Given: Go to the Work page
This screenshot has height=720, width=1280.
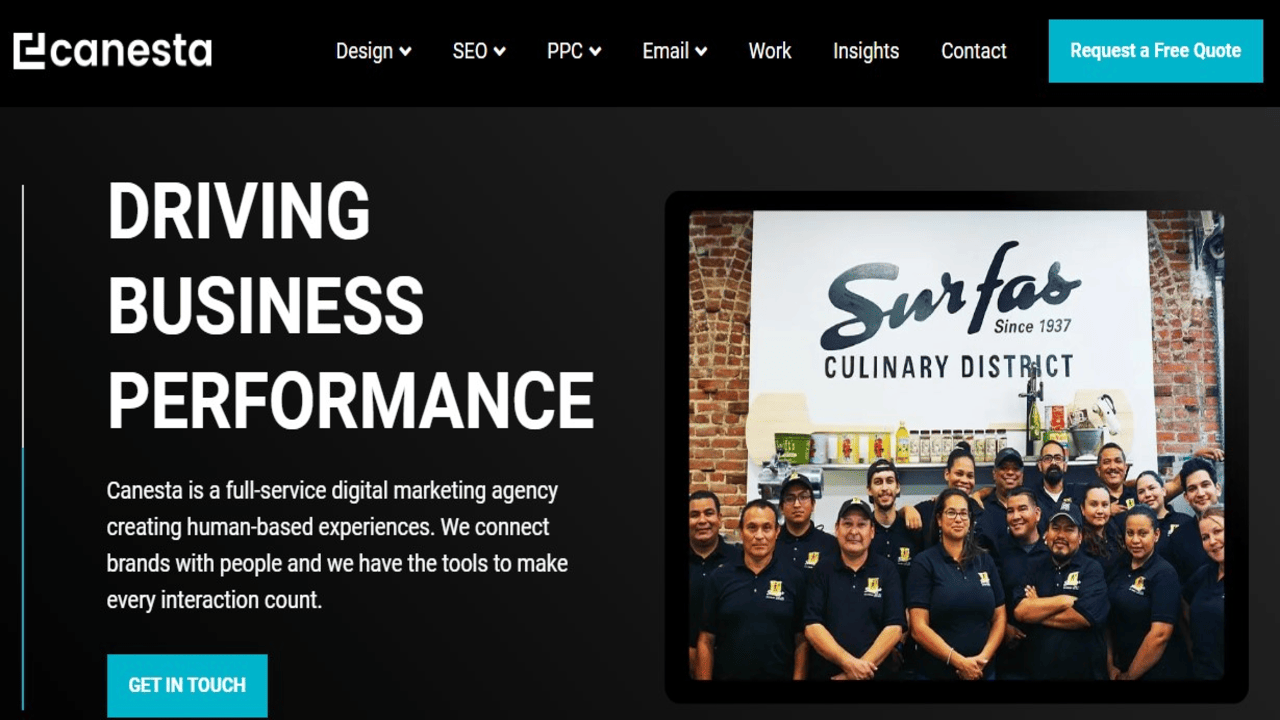Looking at the screenshot, I should click(770, 51).
